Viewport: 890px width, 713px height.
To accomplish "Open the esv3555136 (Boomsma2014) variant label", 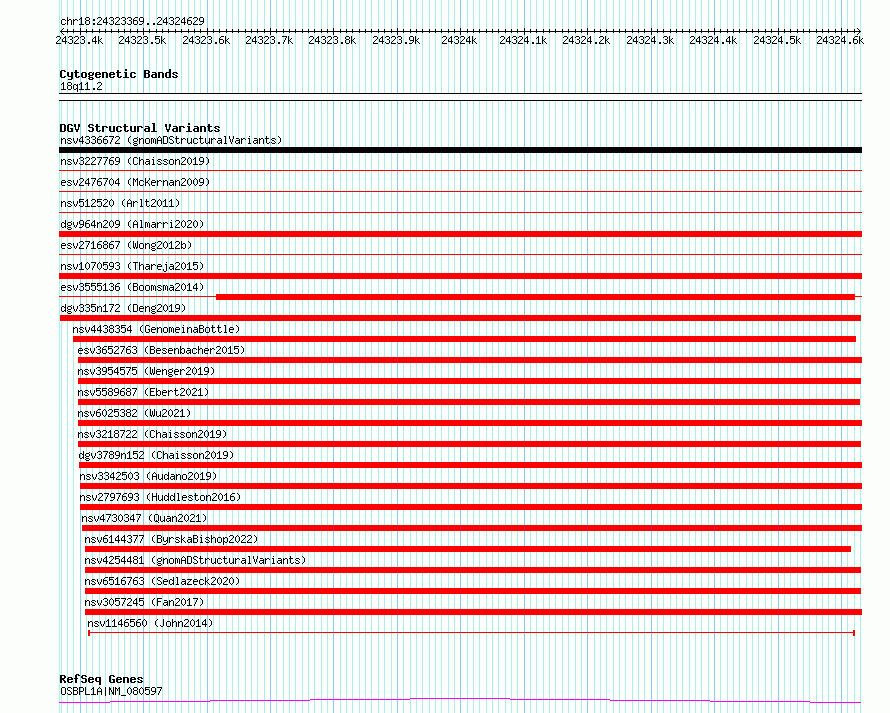I will 132,287.
